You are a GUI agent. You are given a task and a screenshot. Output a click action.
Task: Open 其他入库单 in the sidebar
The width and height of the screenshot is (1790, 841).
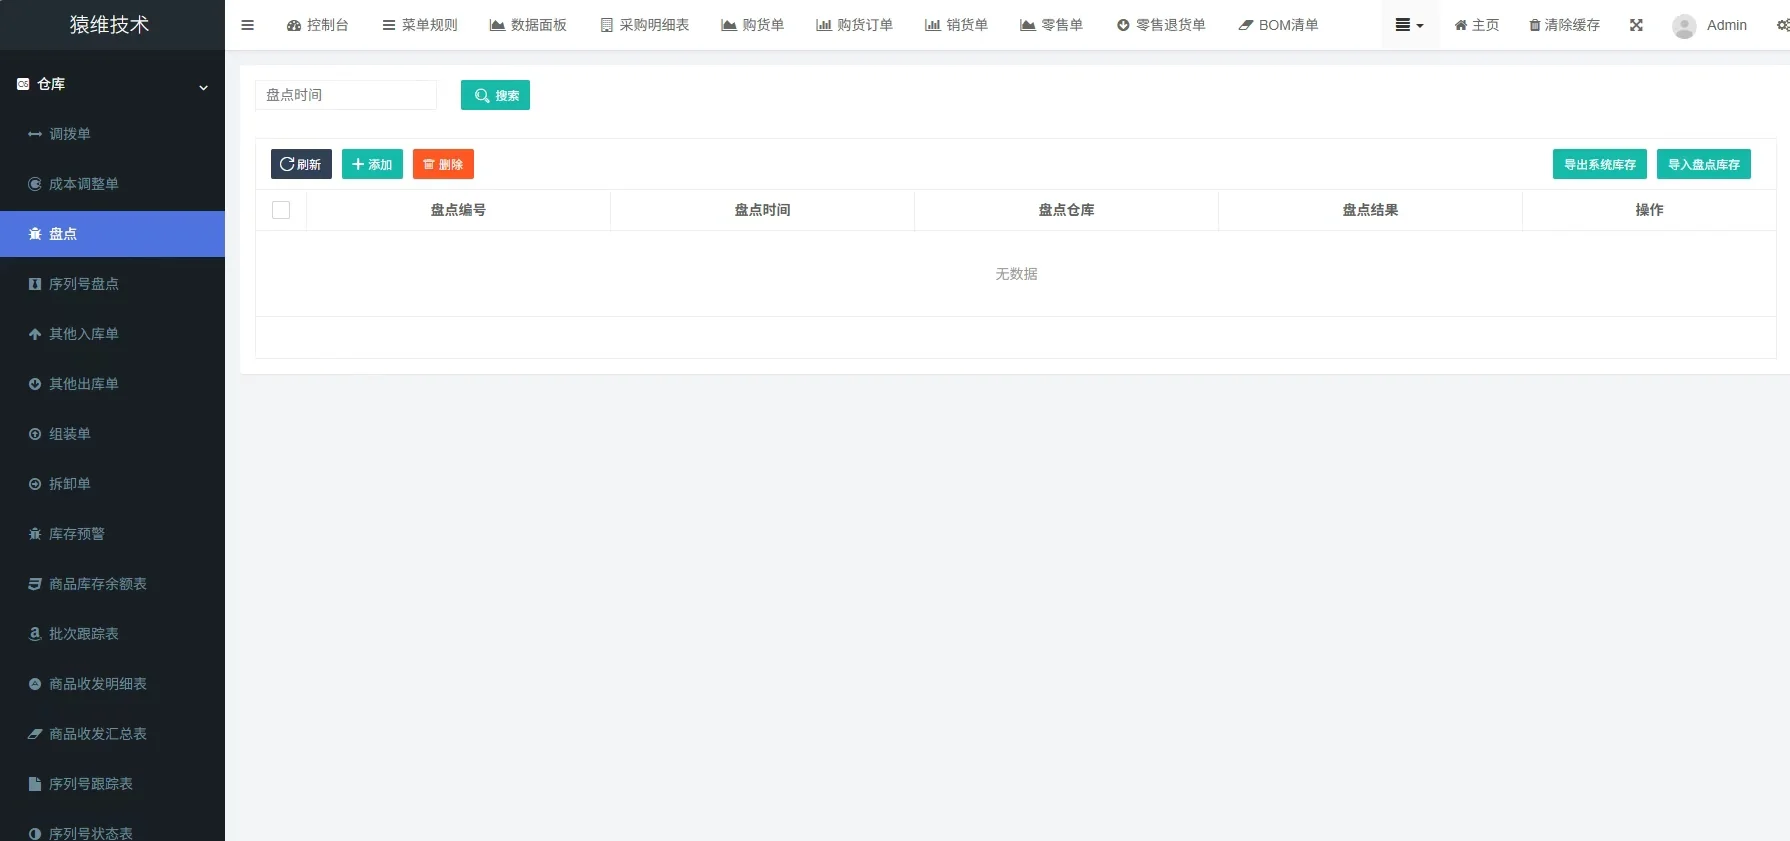coord(112,334)
